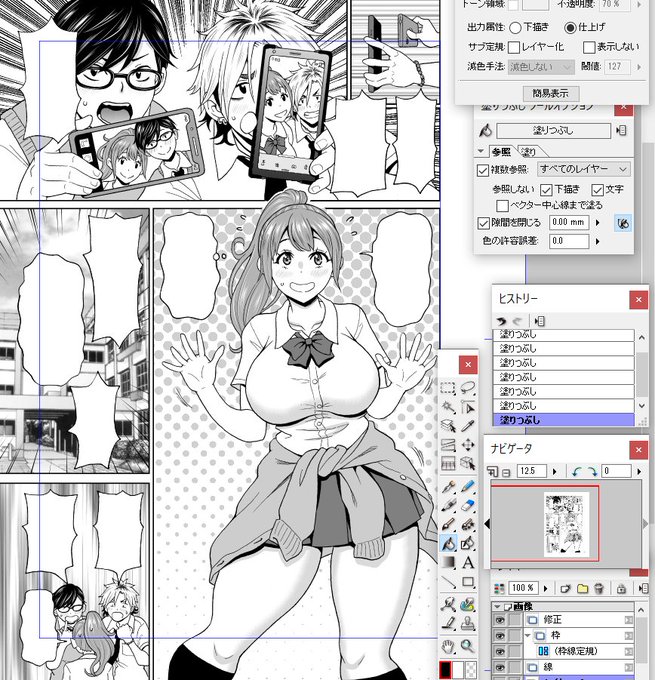Viewport: 655px width, 680px height.
Task: Select the object selector arrow tool
Action: [467, 407]
